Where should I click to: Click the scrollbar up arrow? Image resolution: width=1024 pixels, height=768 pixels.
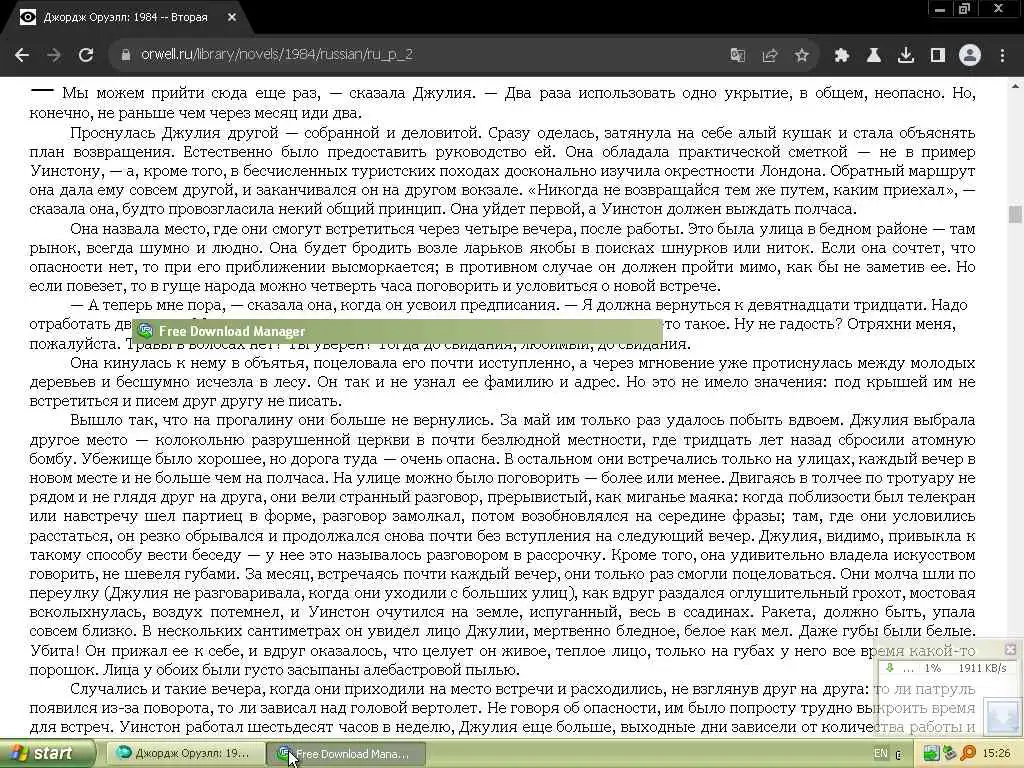click(x=1015, y=85)
